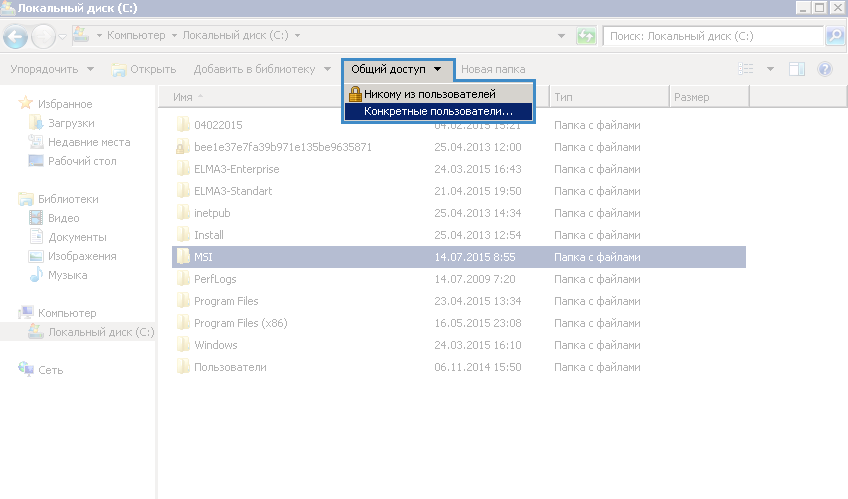Viewport: 848px width, 499px height.
Task: Select Избранное in navigation pane
Action: pos(65,104)
